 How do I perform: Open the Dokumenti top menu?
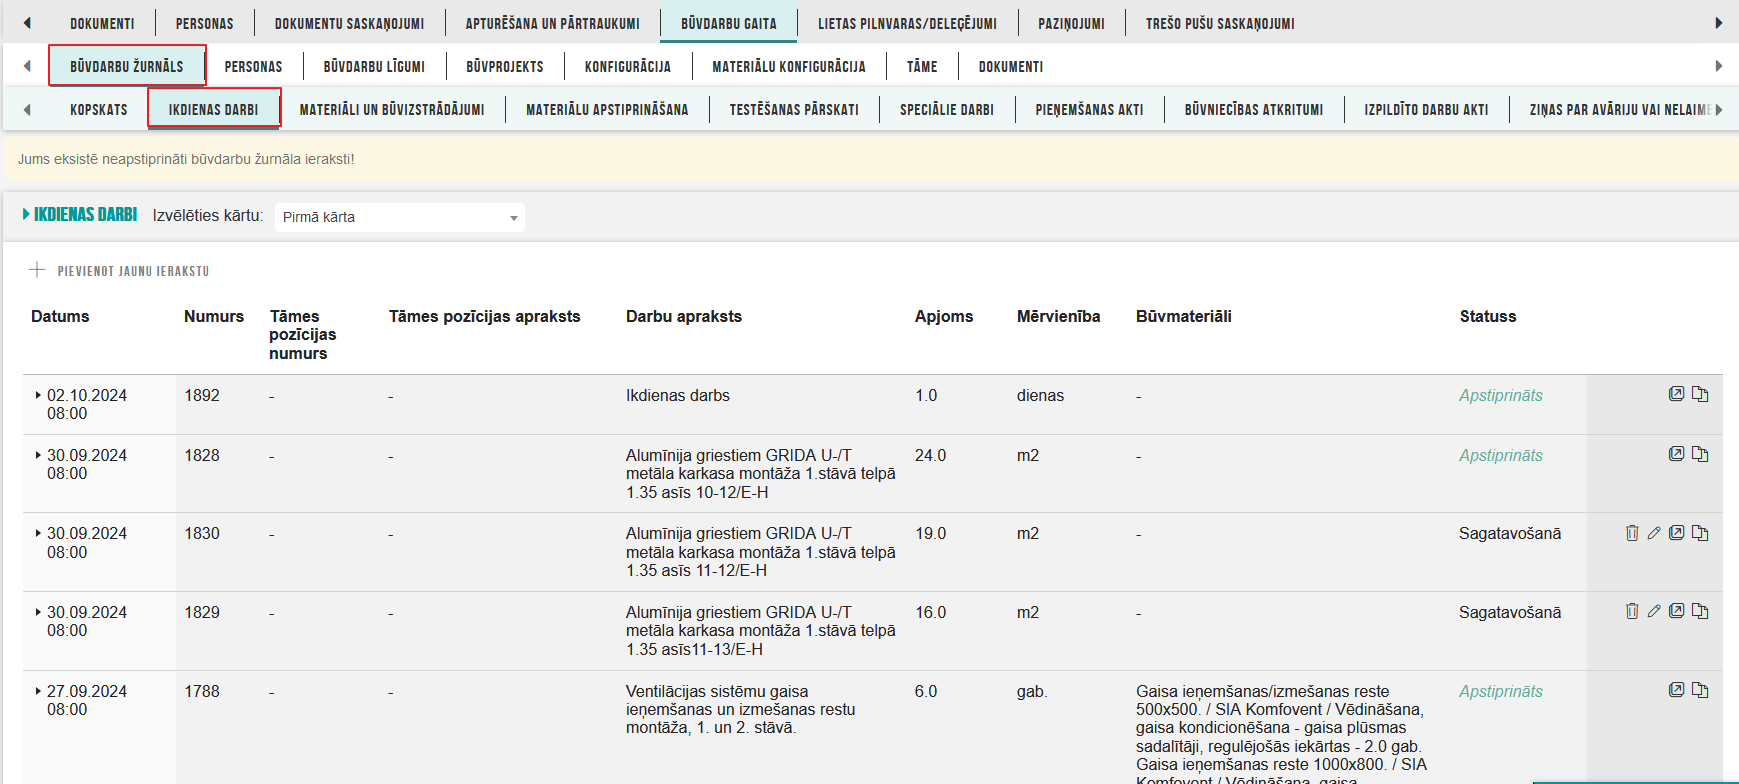point(102,23)
